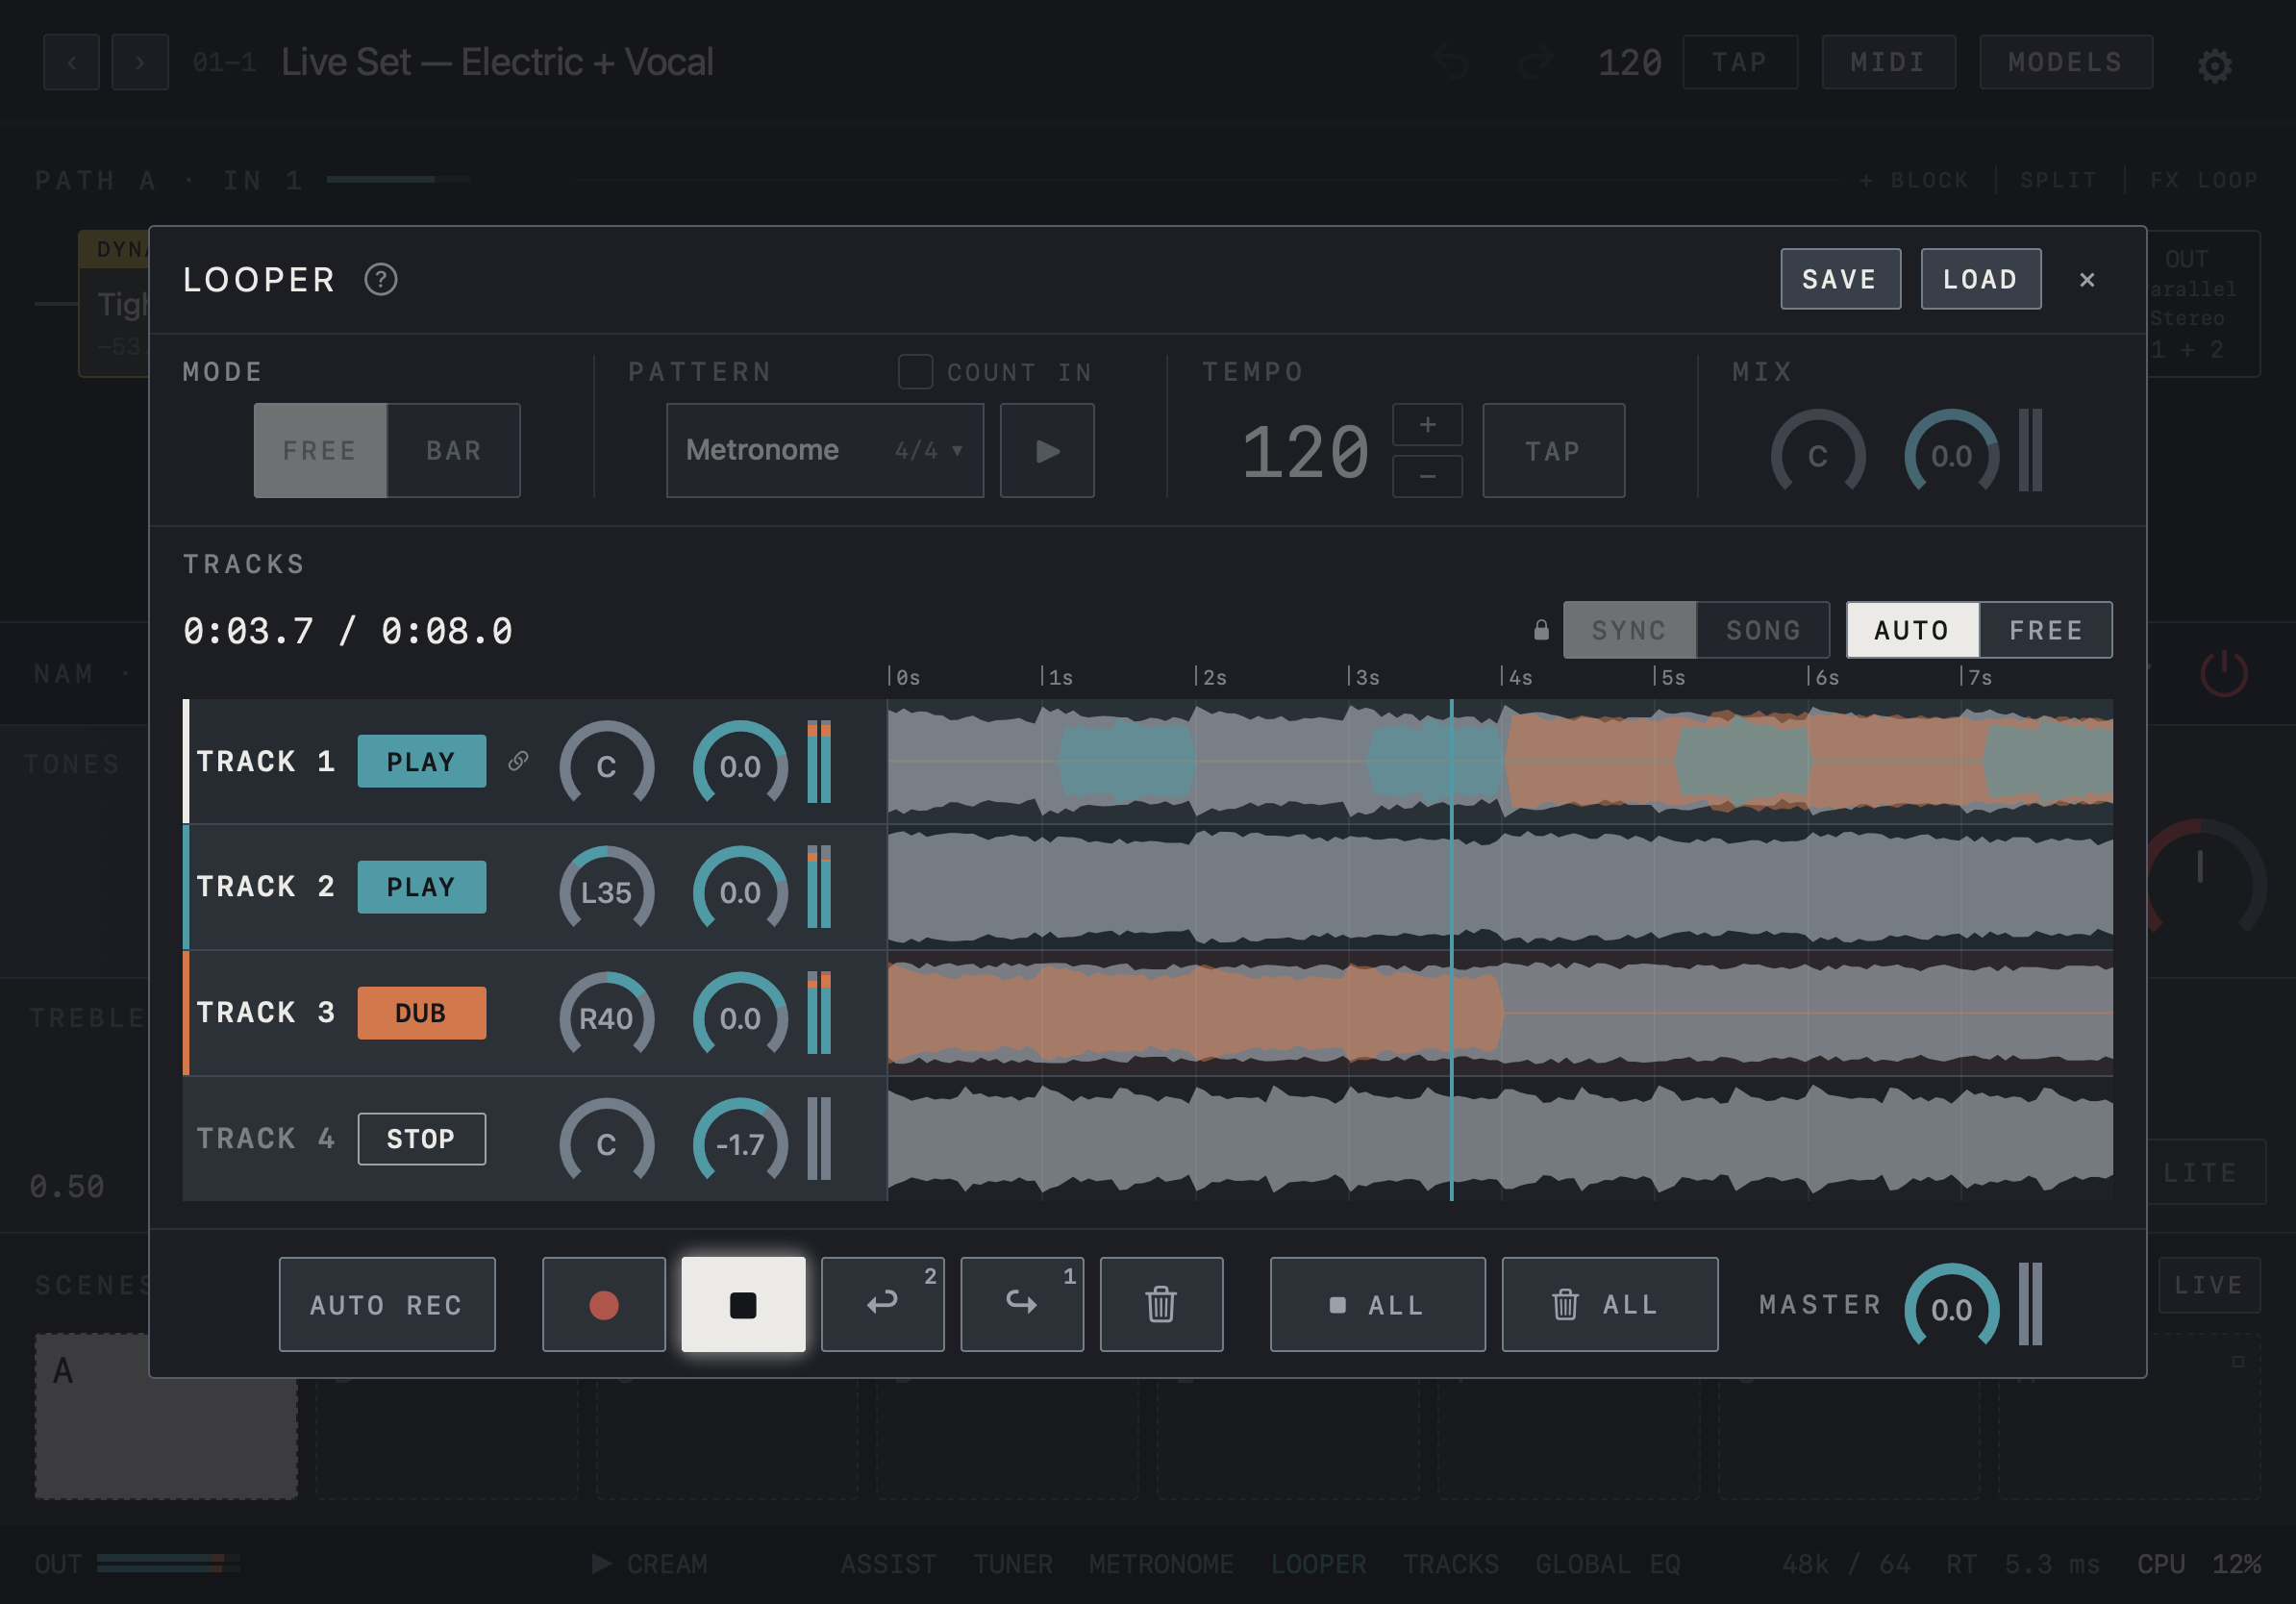
Task: Open settings gear in top bar
Action: click(2214, 64)
